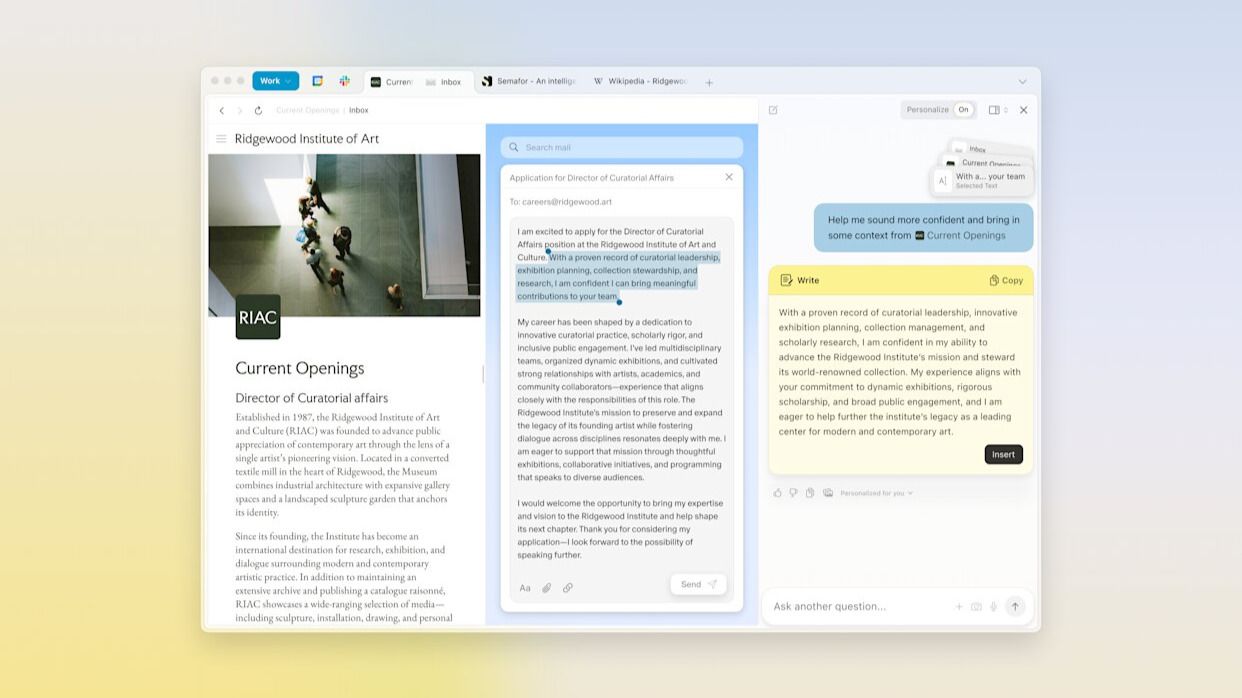
Task: Switch to the Semafor tab
Action: point(528,82)
